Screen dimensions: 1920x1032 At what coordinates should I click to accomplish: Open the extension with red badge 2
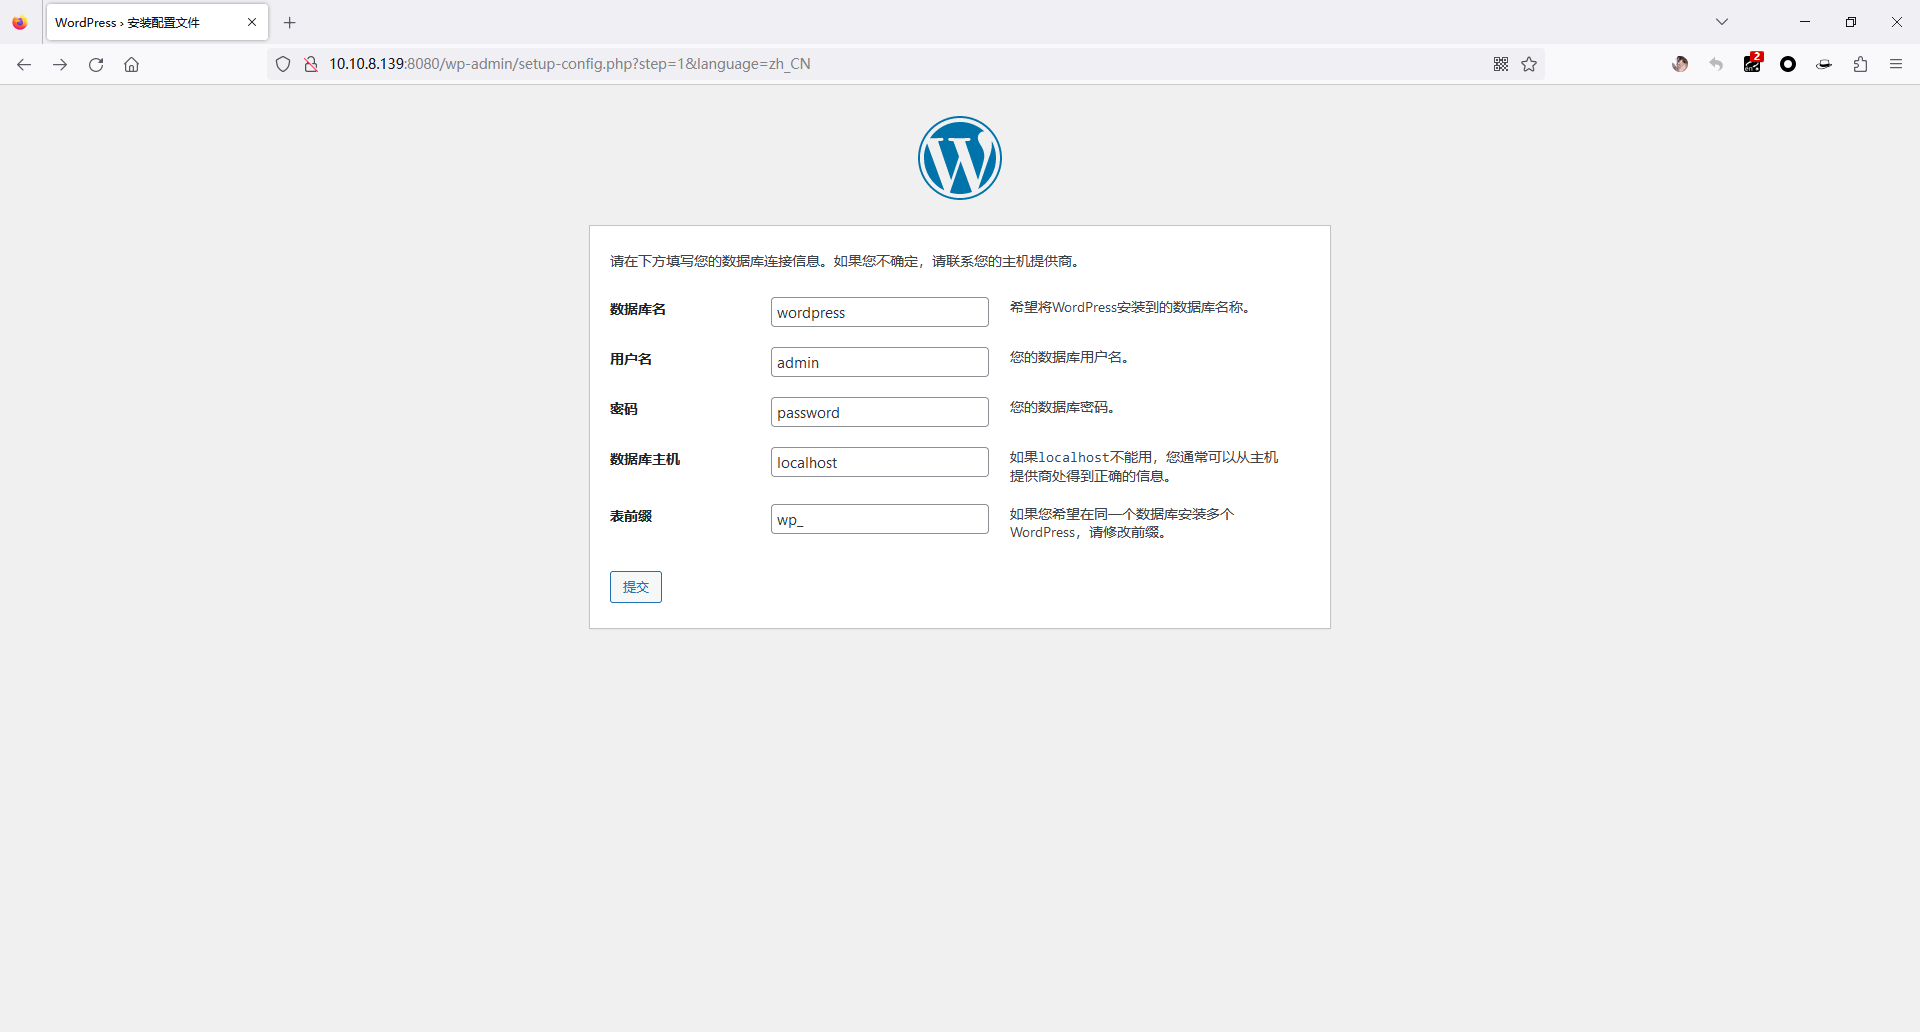[x=1753, y=63]
